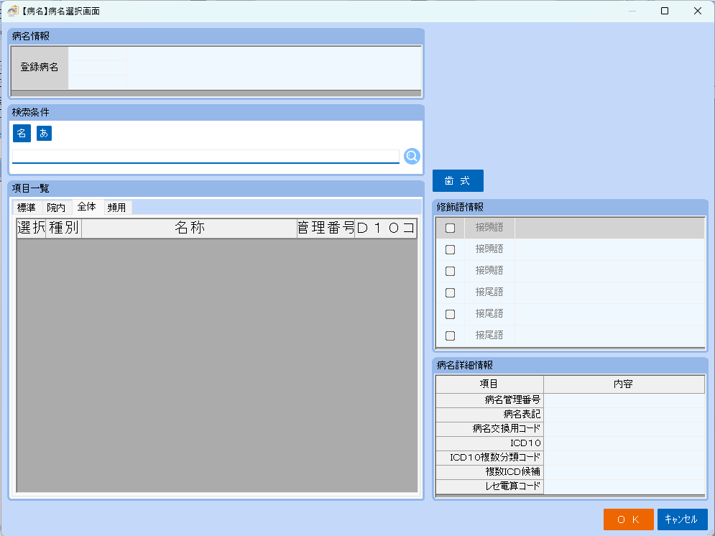The image size is (715, 536).
Task: Click the ICD10複数分類コード row
Action: 570,458
